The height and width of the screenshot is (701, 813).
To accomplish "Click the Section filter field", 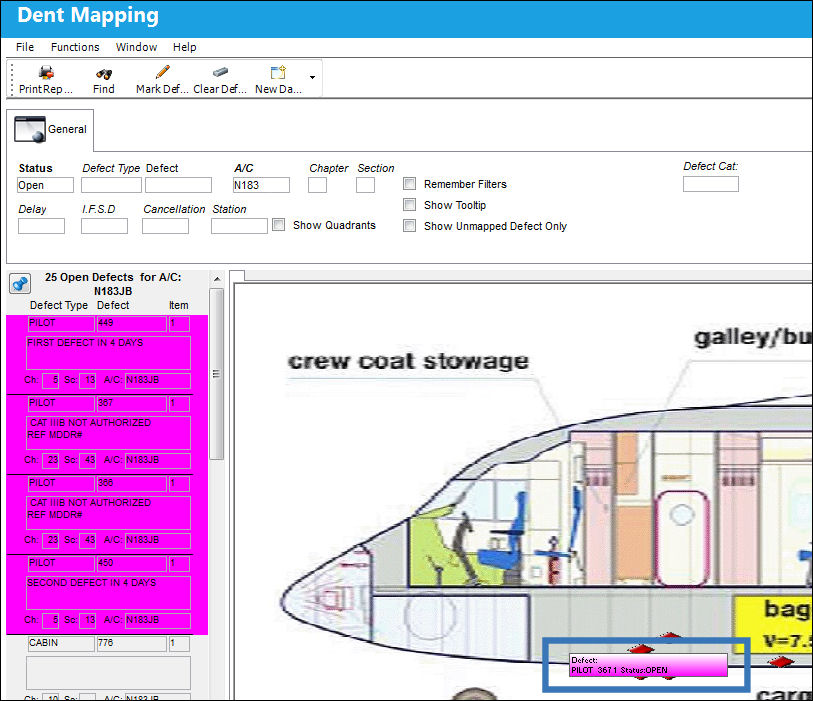I will [366, 185].
